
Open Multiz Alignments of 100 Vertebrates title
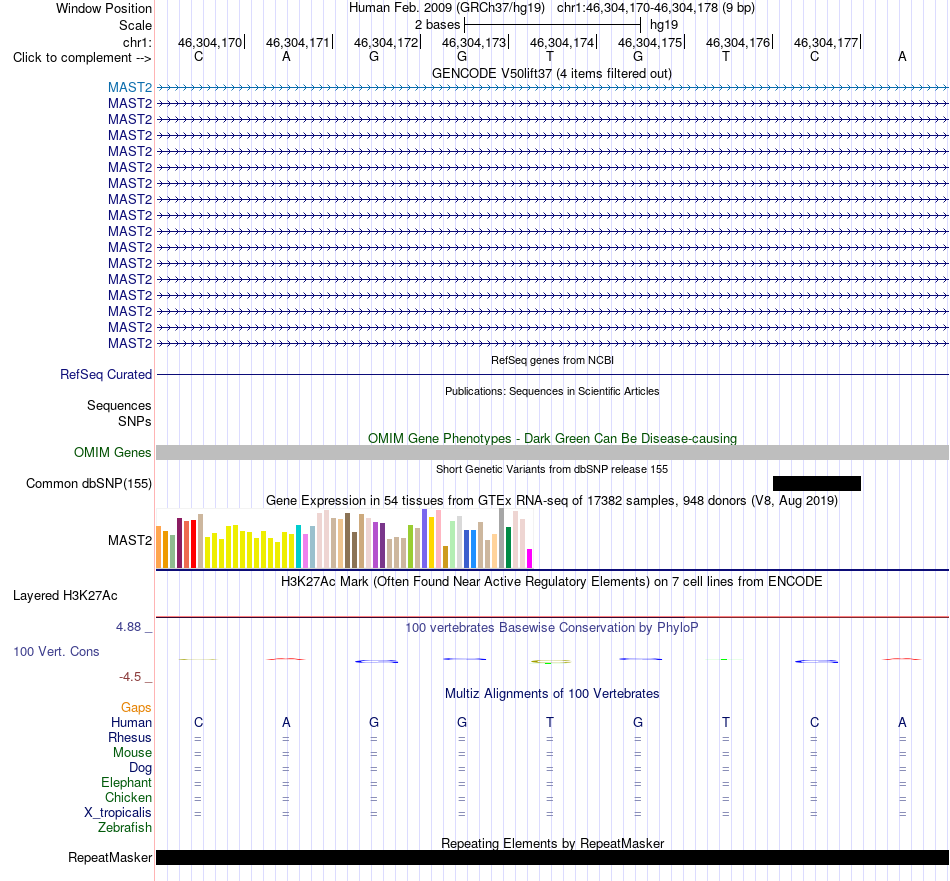click(x=552, y=694)
